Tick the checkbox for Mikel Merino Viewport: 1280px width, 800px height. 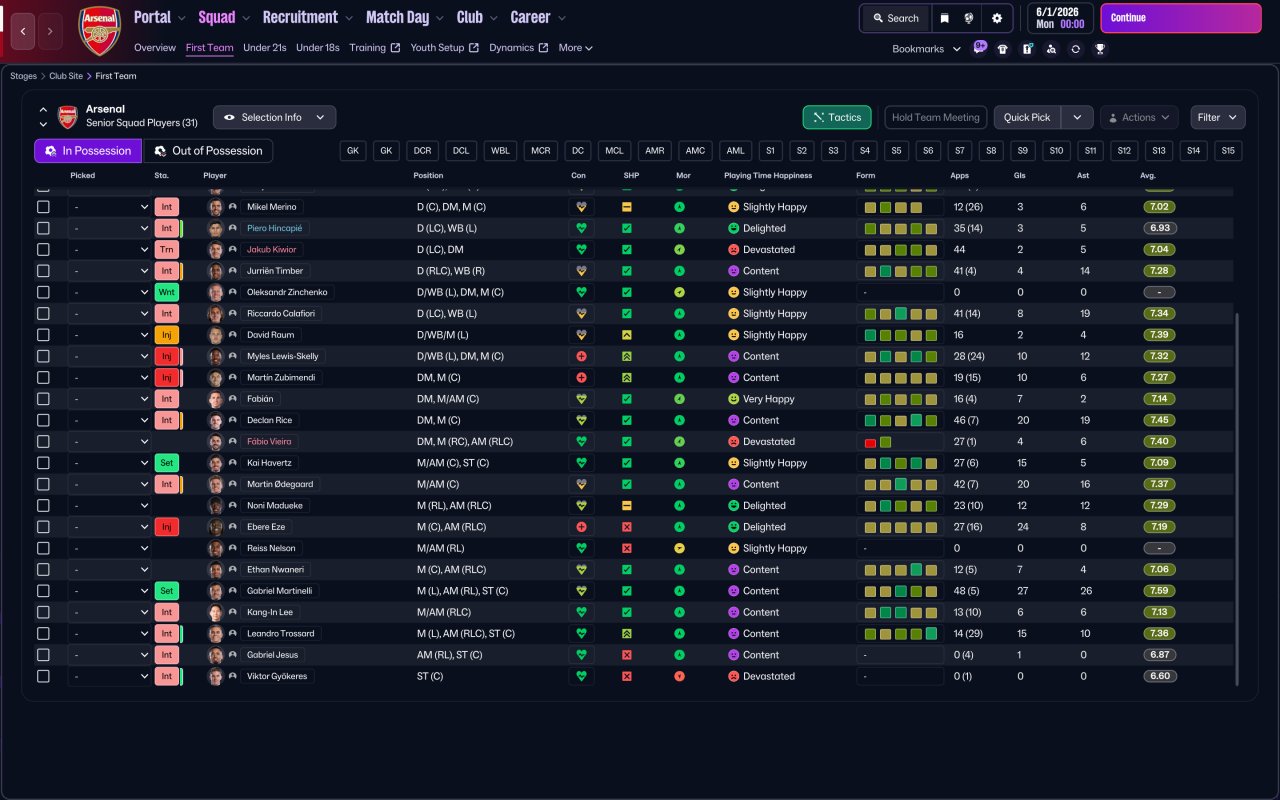click(43, 207)
